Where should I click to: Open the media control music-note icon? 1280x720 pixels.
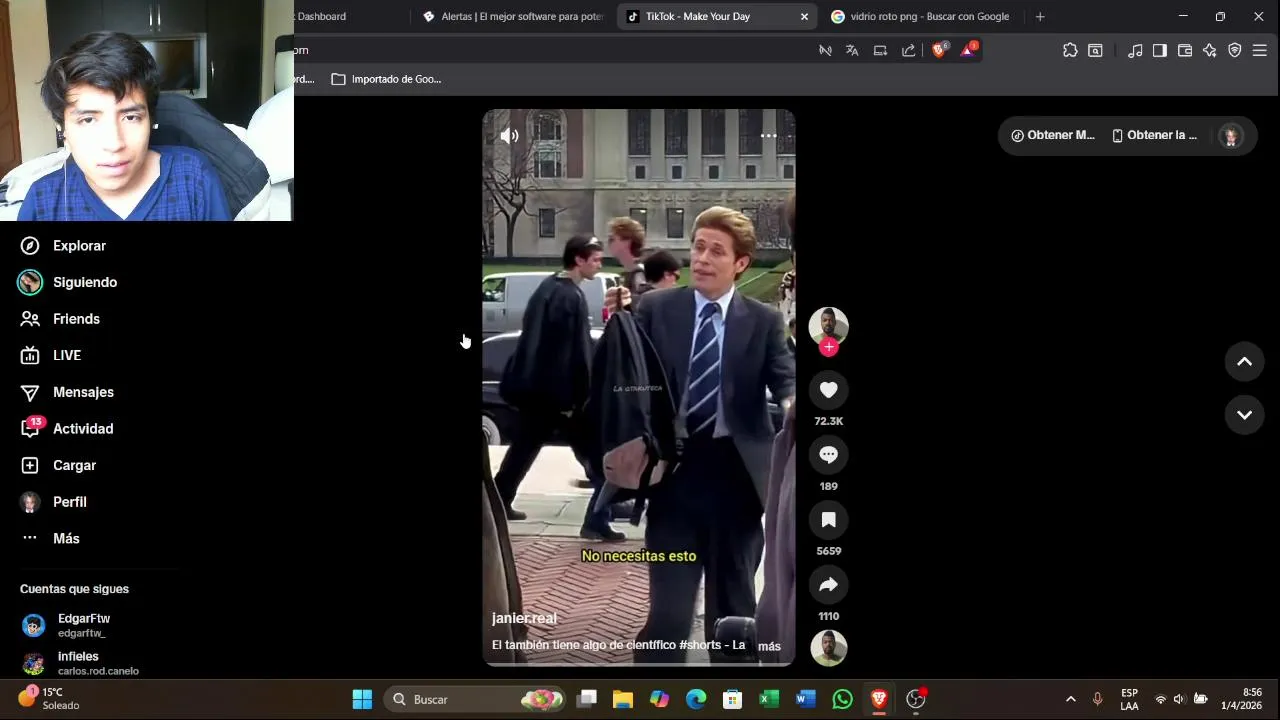click(x=1135, y=50)
